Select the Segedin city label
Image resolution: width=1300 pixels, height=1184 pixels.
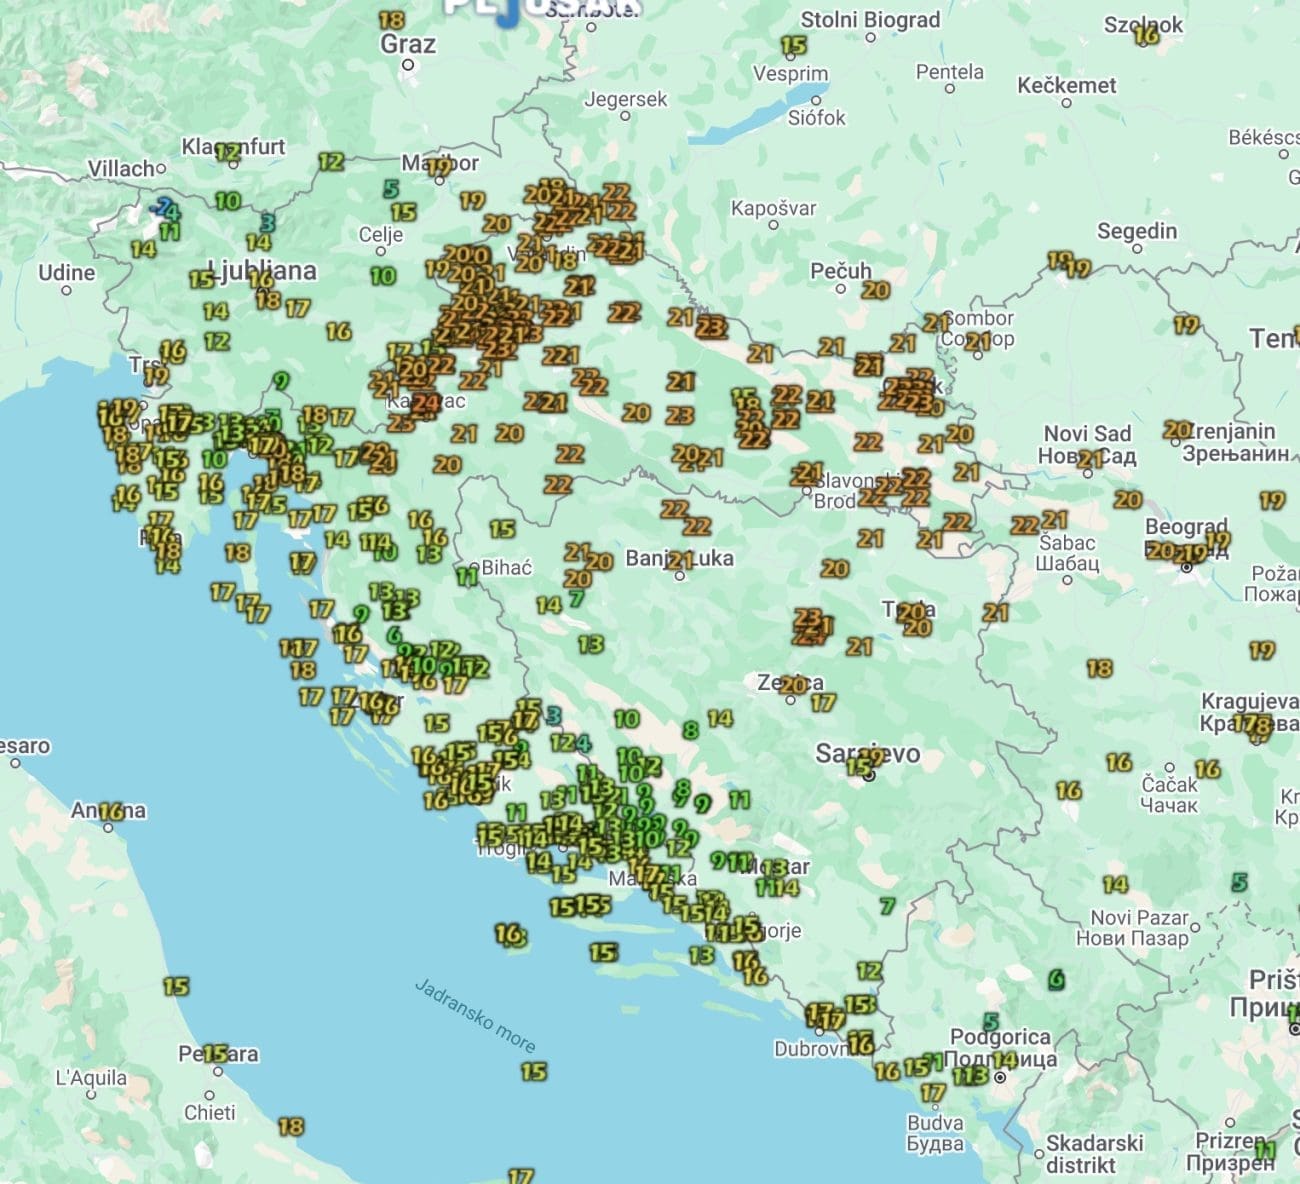[x=1137, y=231]
